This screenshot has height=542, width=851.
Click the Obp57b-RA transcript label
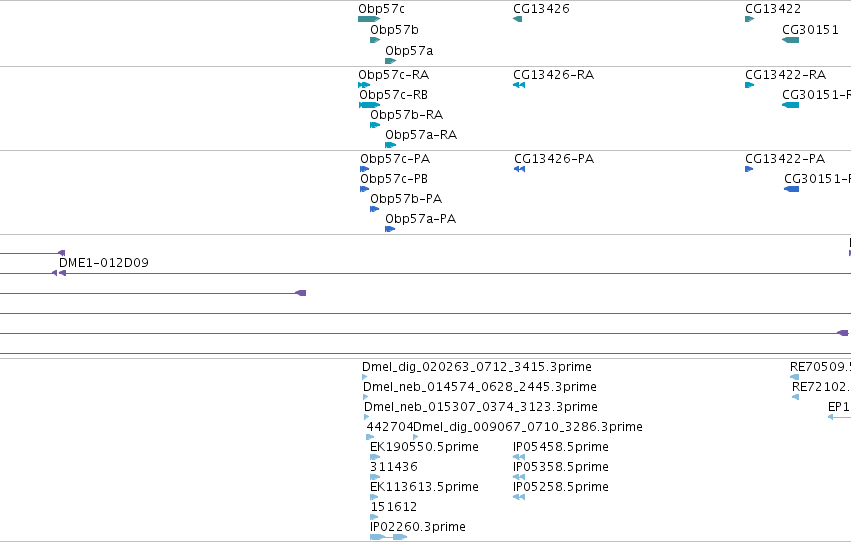coord(407,114)
